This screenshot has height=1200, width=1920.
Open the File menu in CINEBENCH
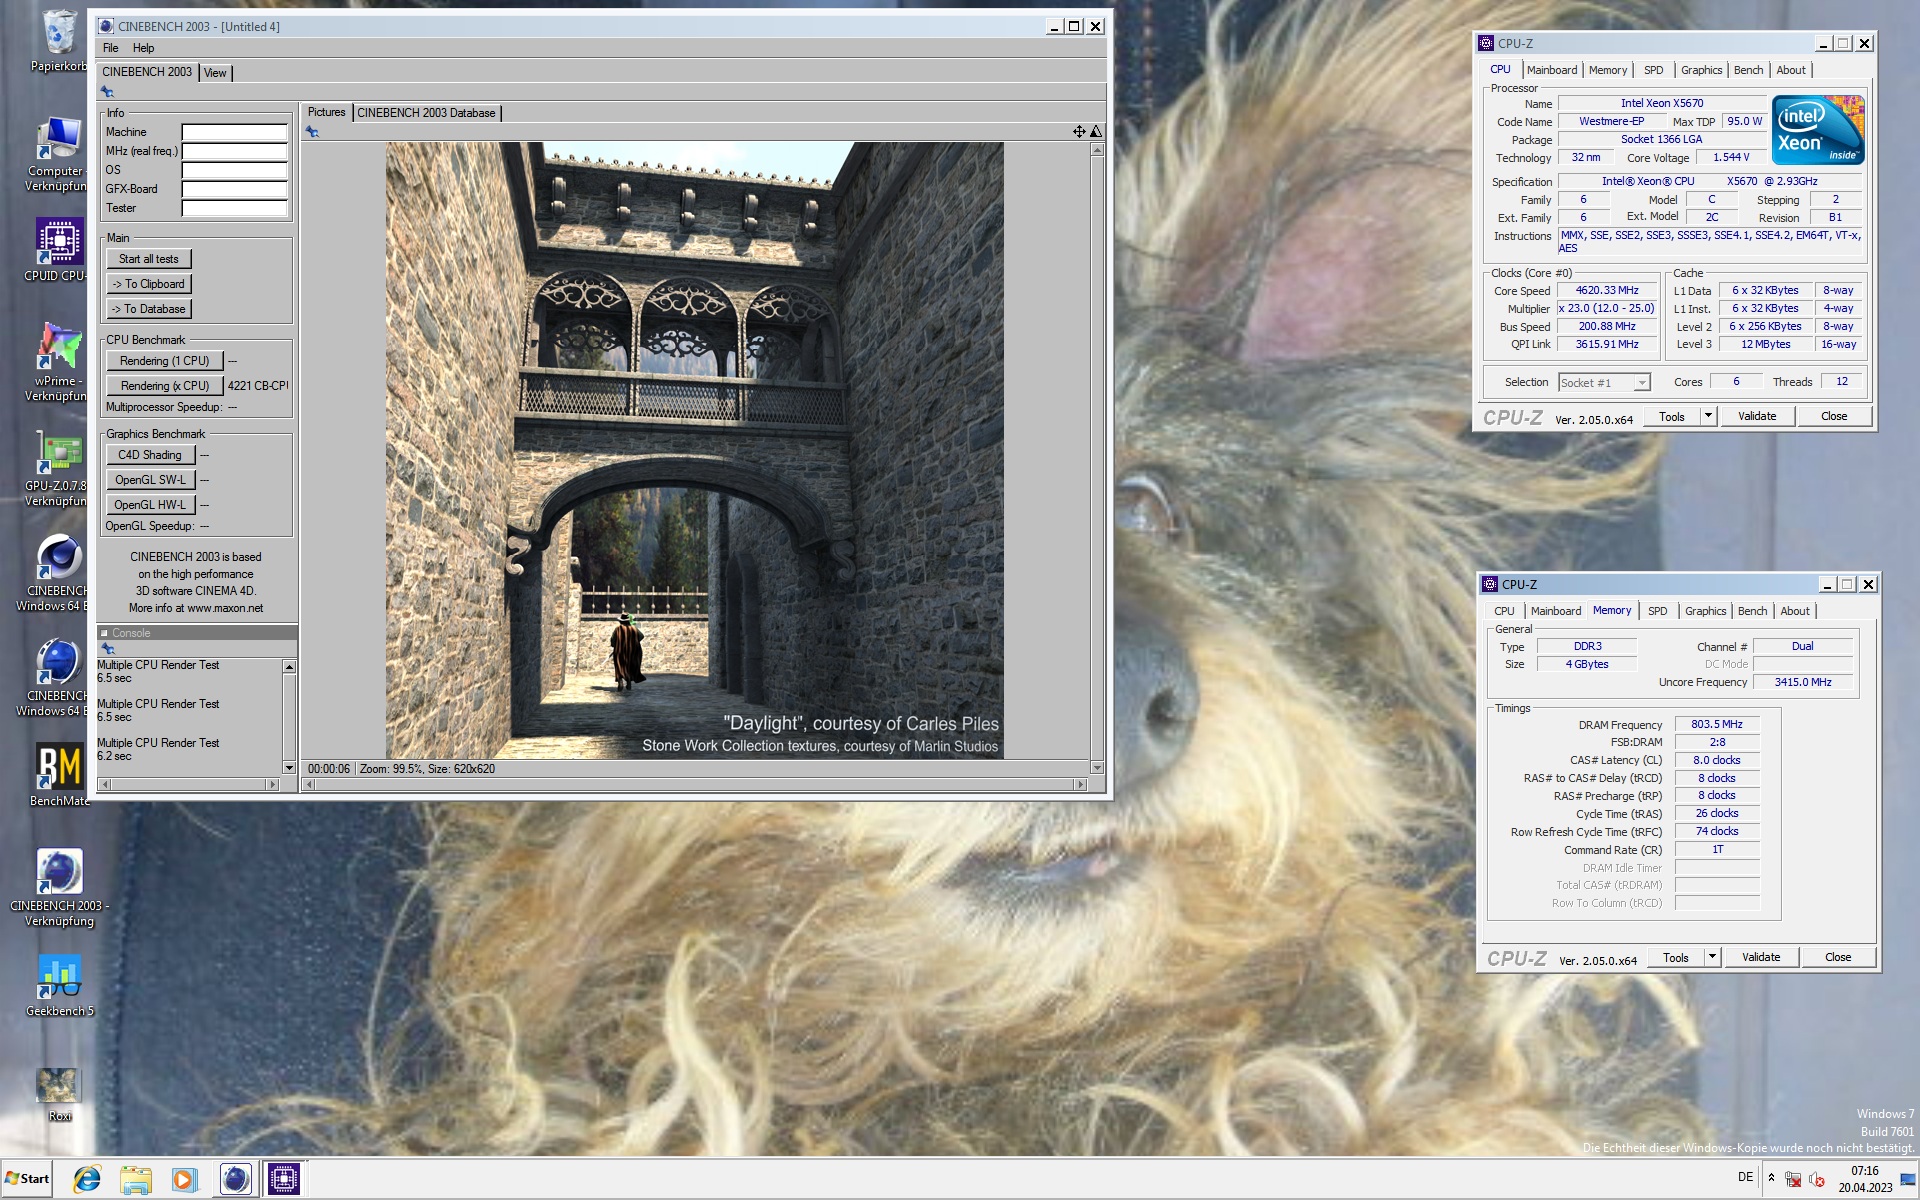(110, 48)
